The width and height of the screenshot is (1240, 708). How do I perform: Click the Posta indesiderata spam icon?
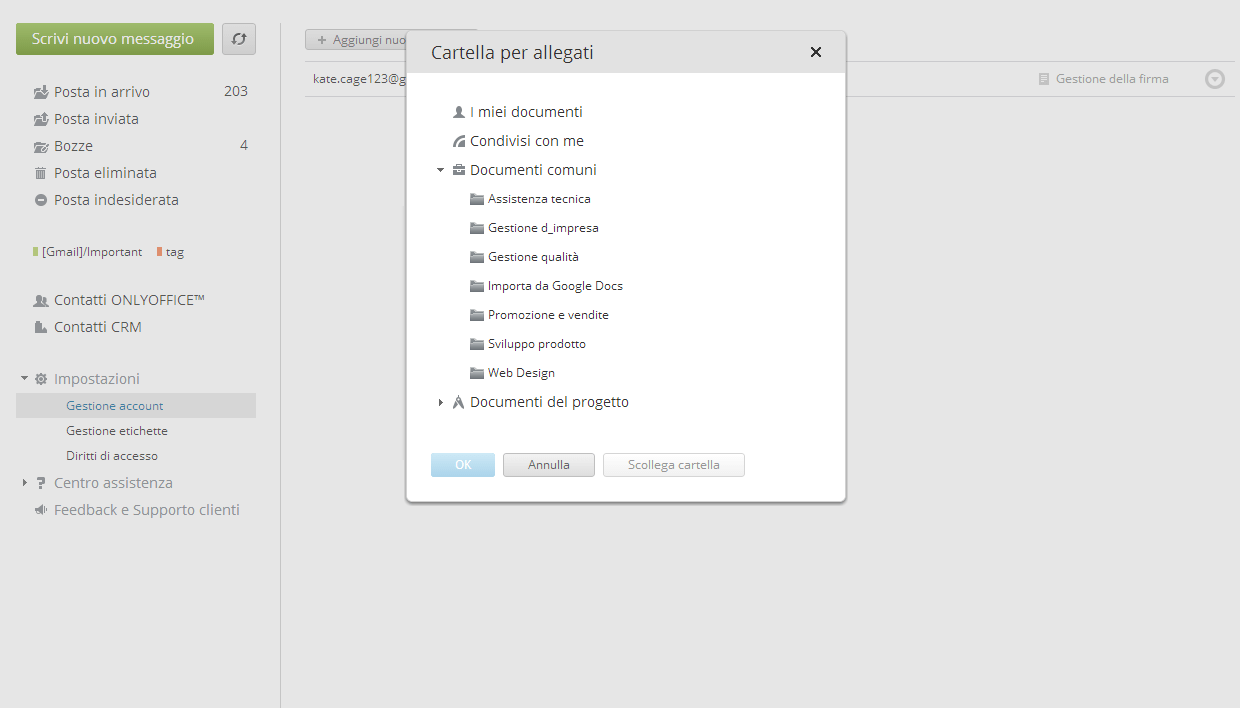point(41,200)
